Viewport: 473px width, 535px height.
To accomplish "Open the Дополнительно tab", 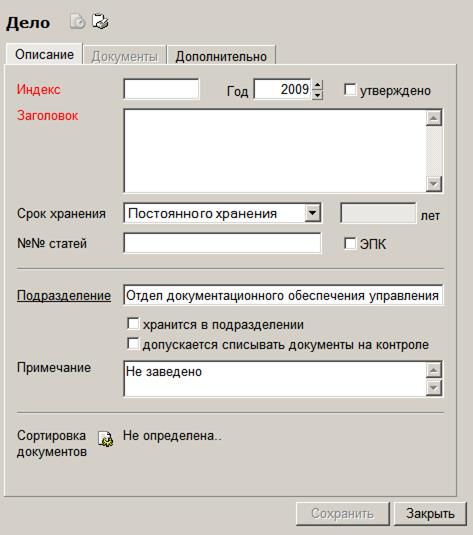I will click(221, 56).
